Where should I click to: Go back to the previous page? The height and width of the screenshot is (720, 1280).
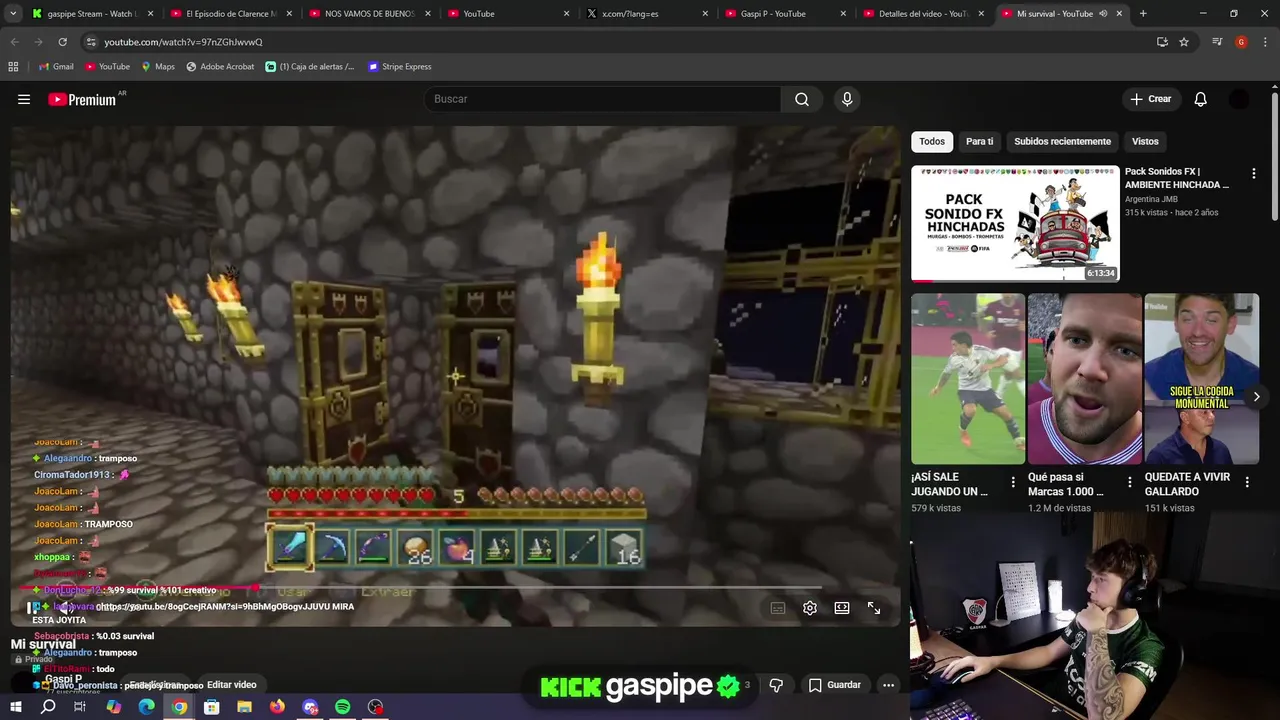15,42
